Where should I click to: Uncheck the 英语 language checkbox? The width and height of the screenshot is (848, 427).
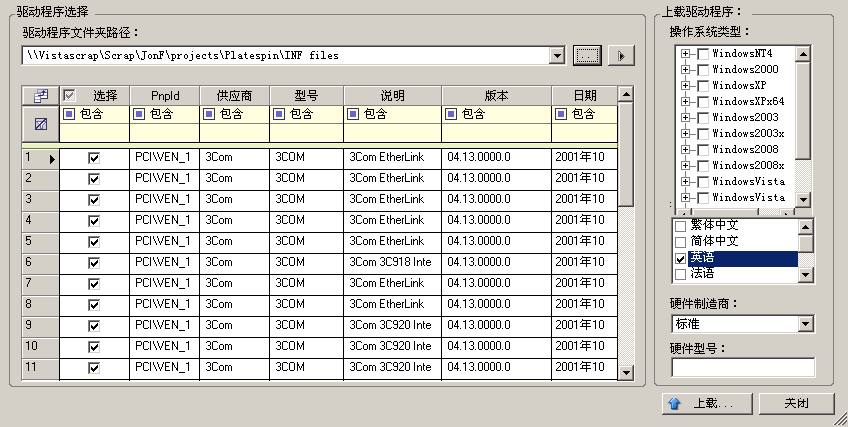[x=681, y=259]
